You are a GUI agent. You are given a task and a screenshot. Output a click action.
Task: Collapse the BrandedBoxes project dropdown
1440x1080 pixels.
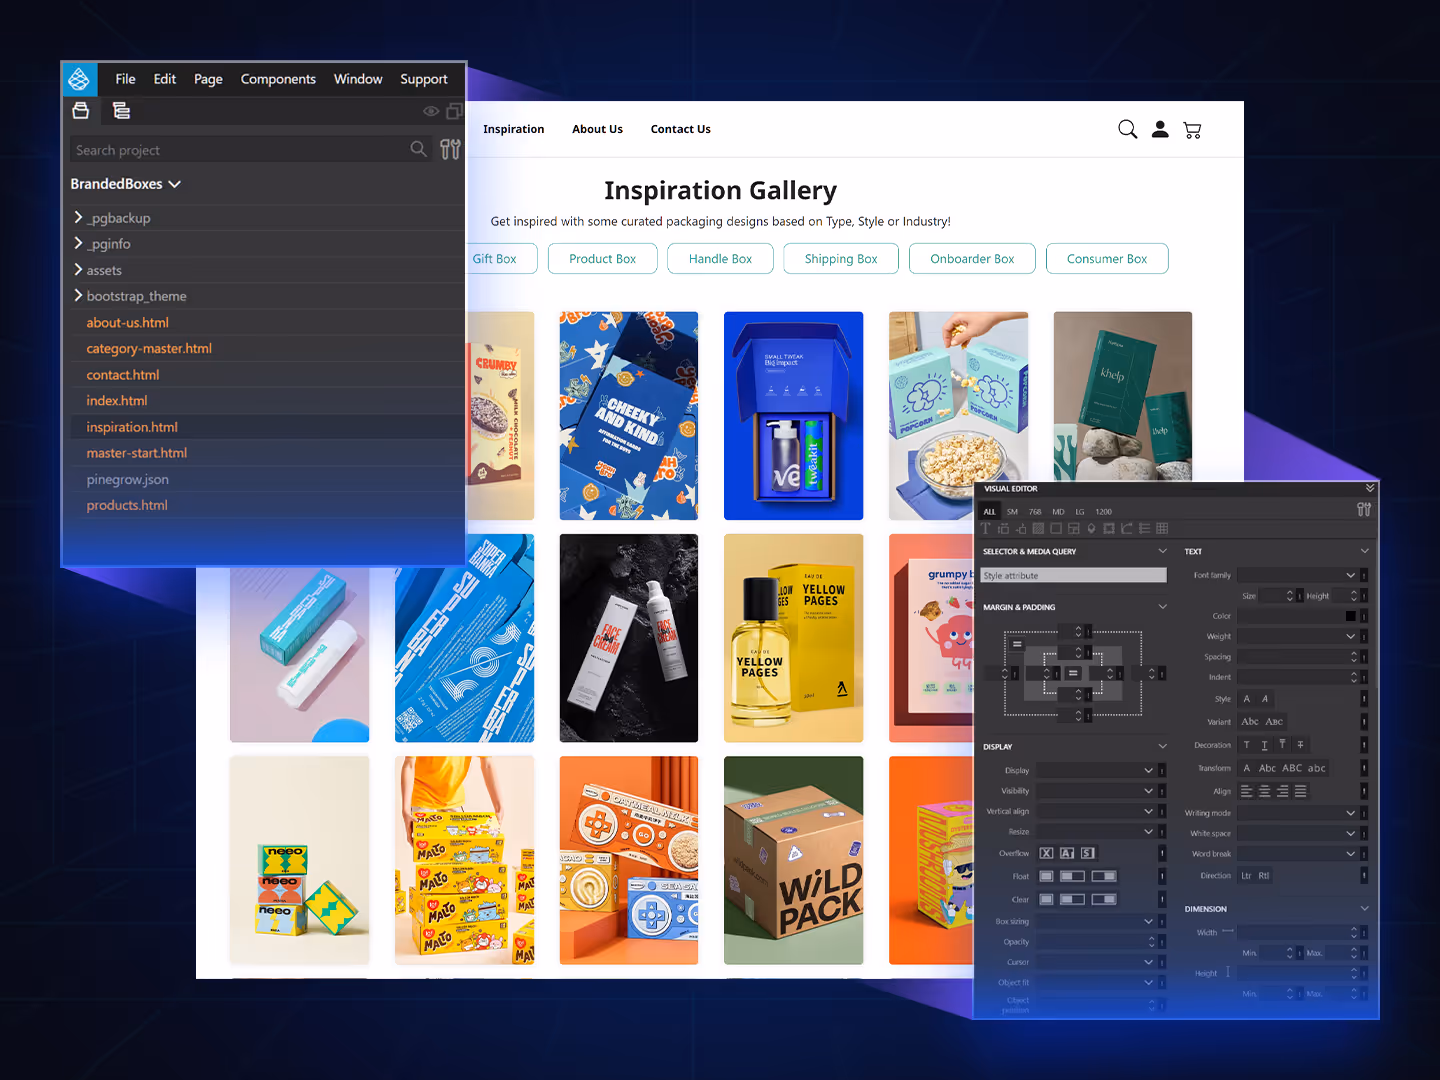[175, 184]
